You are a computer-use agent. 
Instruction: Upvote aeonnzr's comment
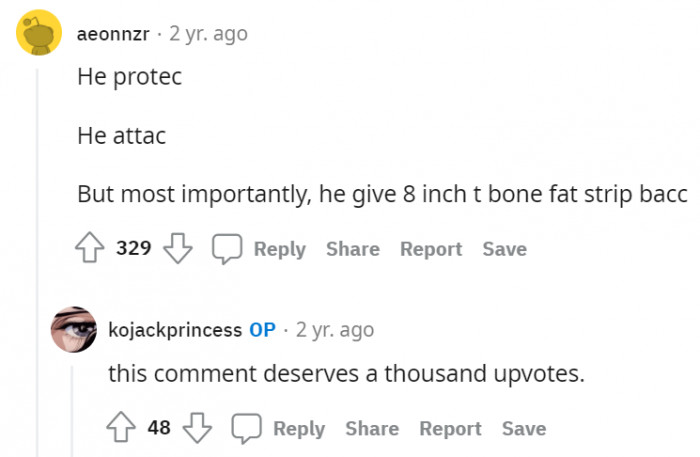tap(93, 249)
